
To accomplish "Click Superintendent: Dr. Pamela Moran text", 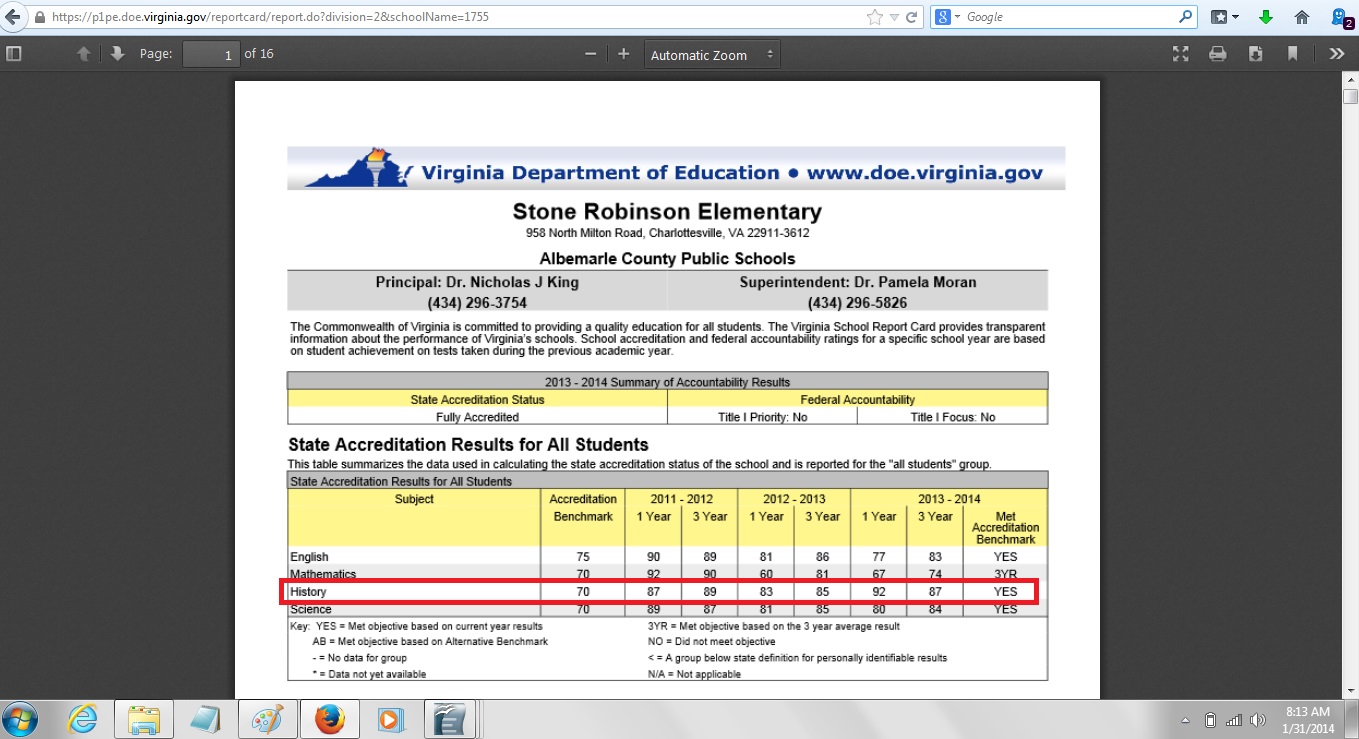I will (x=858, y=282).
